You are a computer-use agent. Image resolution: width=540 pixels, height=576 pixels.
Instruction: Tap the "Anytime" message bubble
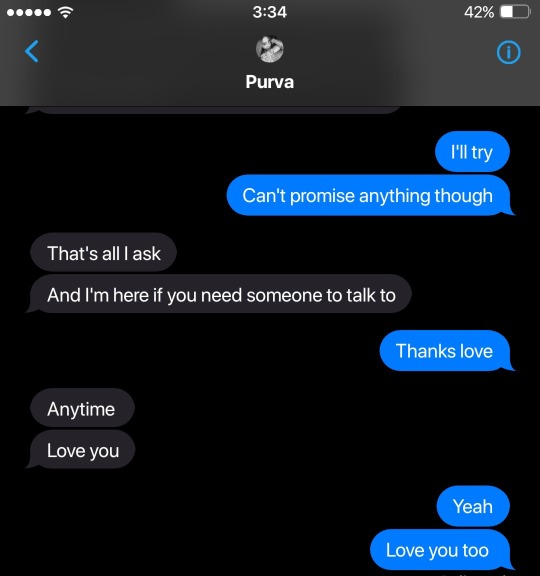coord(82,408)
